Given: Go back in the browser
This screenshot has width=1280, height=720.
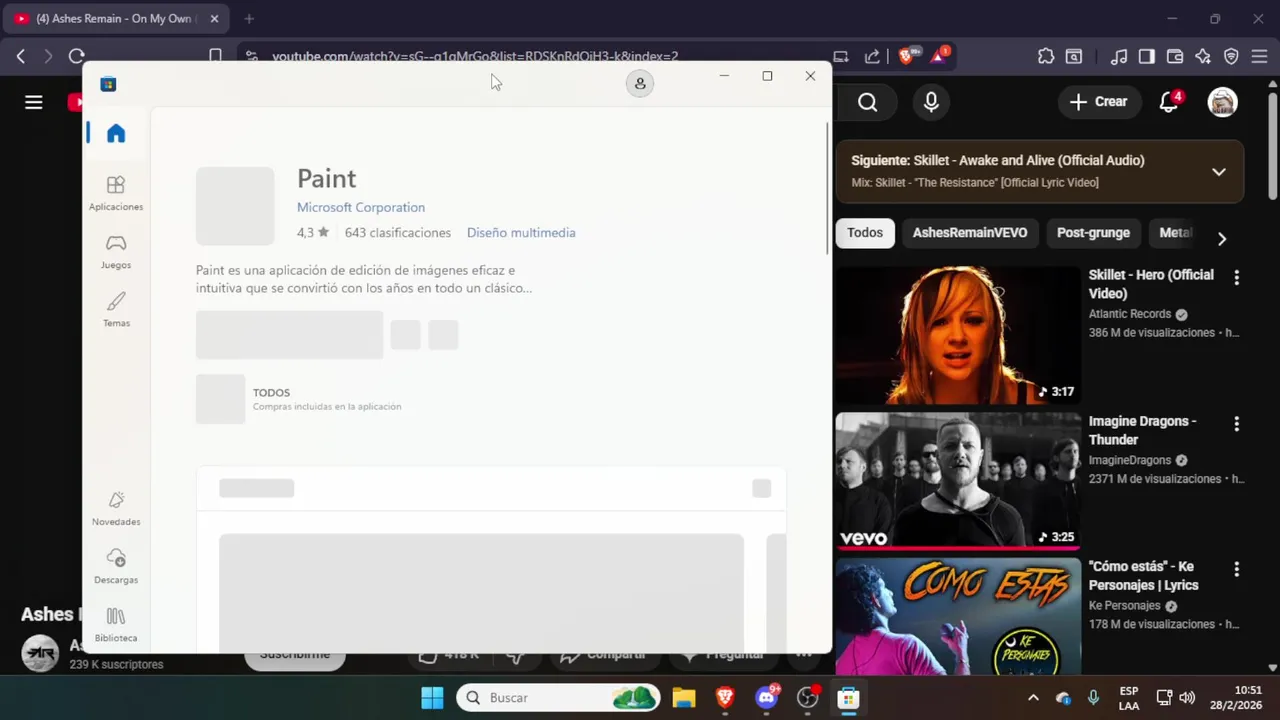Looking at the screenshot, I should click(21, 56).
